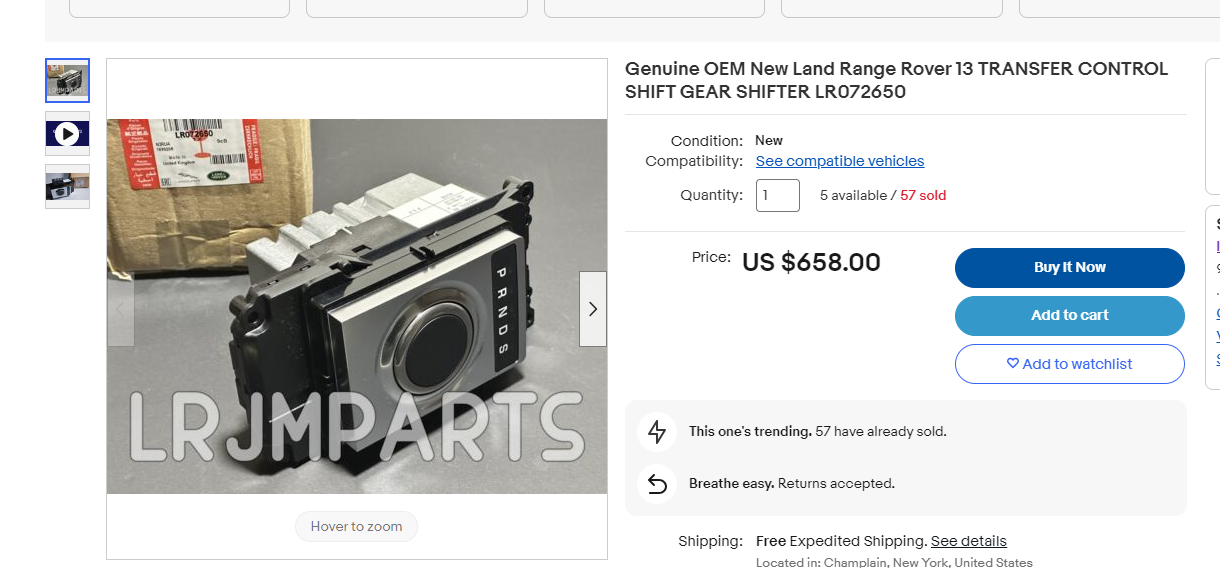Show next product image with right arrow
The height and width of the screenshot is (568, 1220).
click(x=593, y=309)
